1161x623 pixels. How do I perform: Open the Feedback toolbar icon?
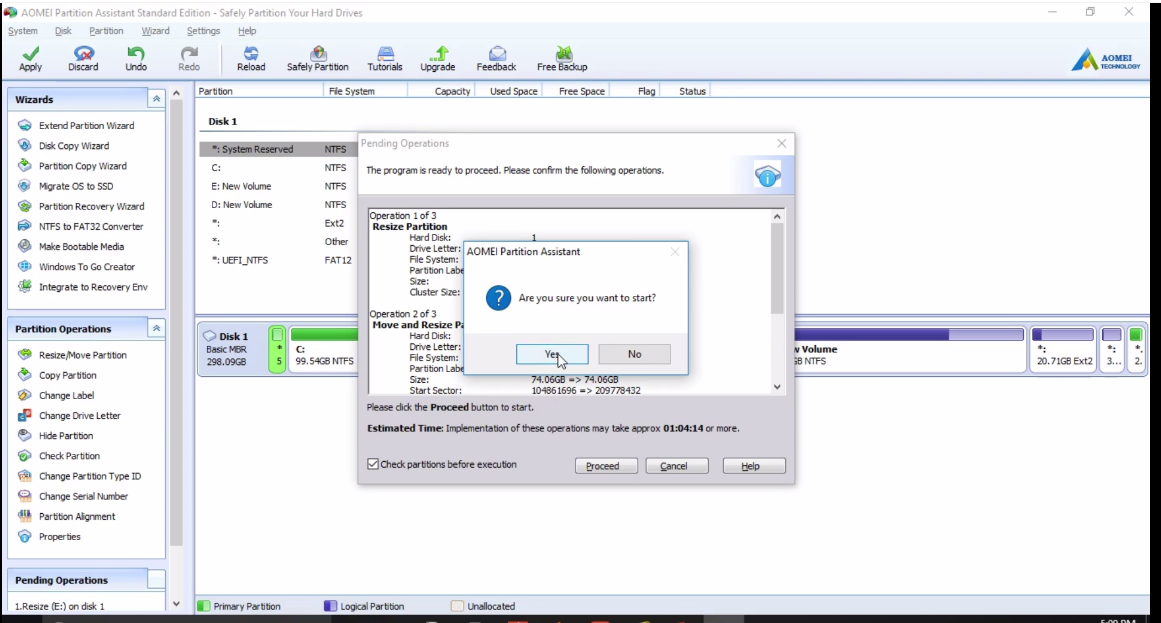(x=496, y=59)
